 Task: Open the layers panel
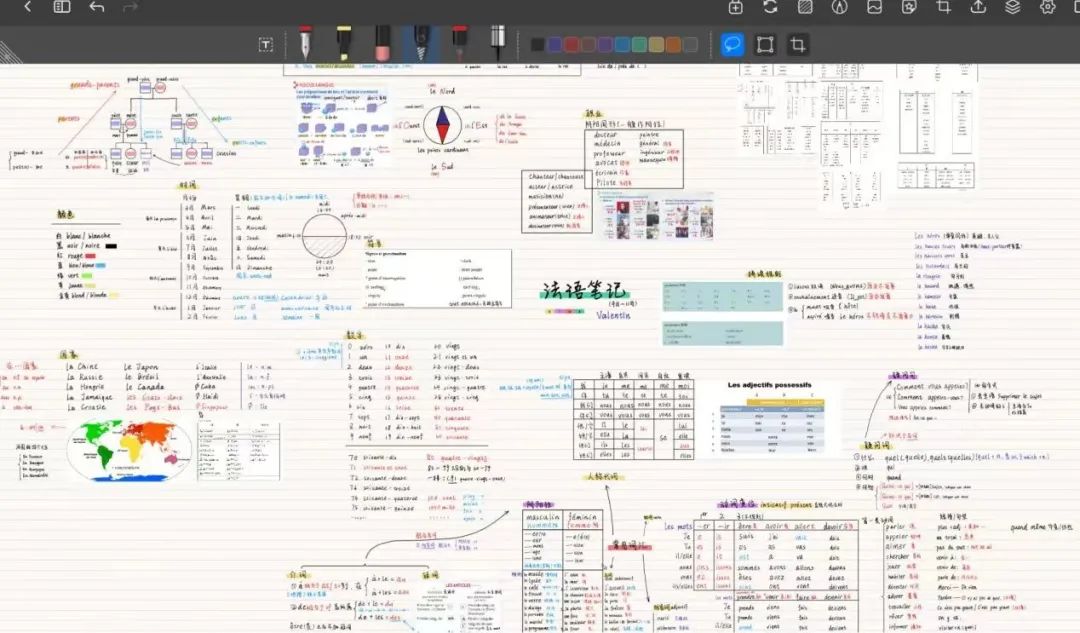tap(1013, 7)
